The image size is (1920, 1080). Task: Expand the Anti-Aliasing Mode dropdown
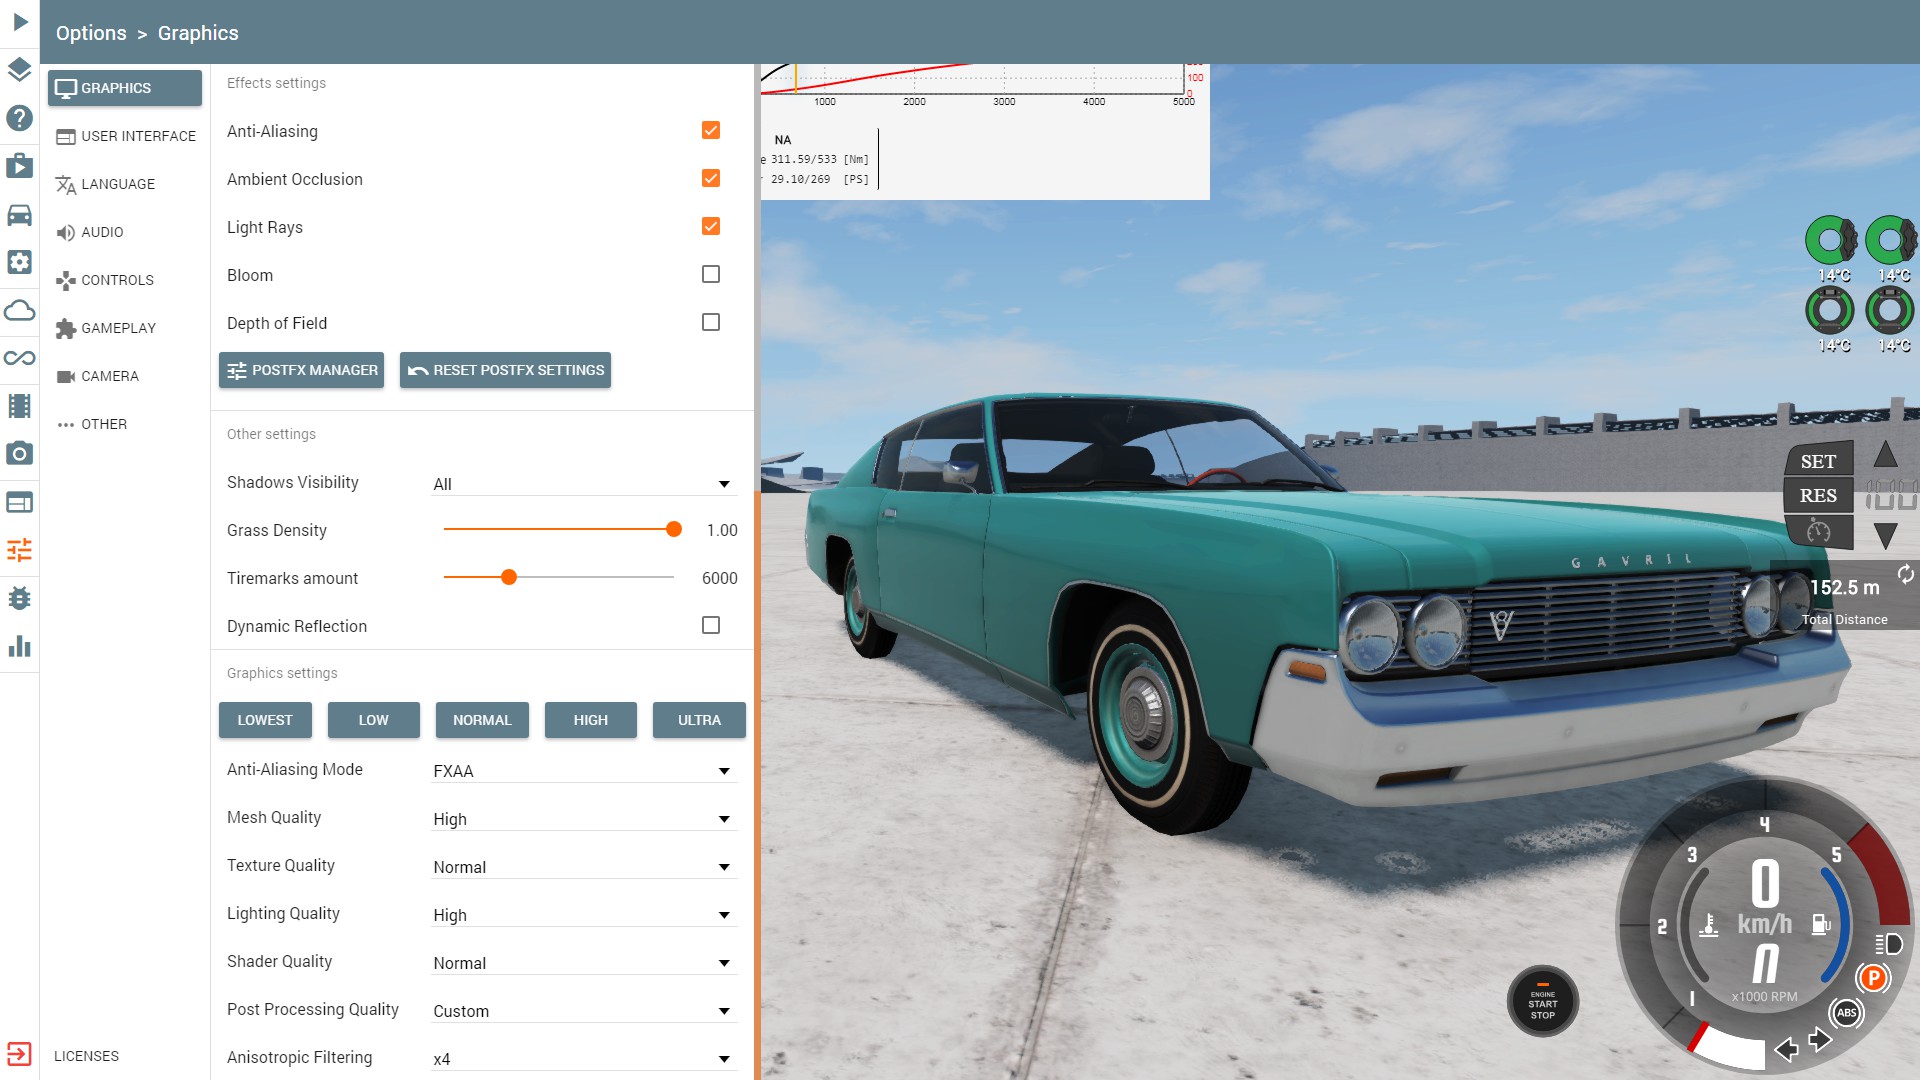[584, 771]
